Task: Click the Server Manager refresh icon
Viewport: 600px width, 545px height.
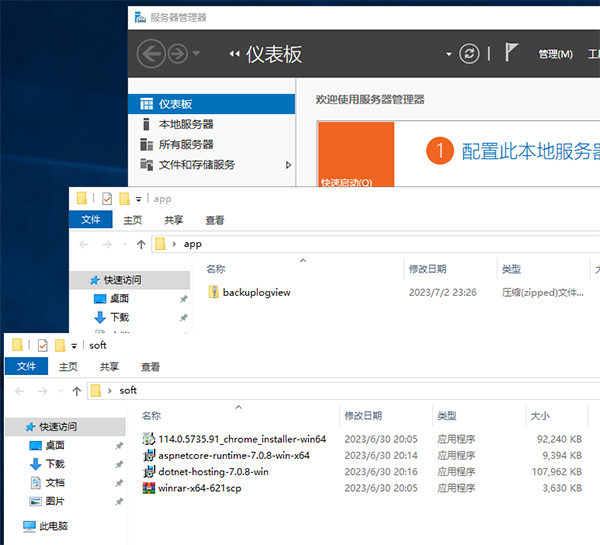Action: (x=469, y=54)
